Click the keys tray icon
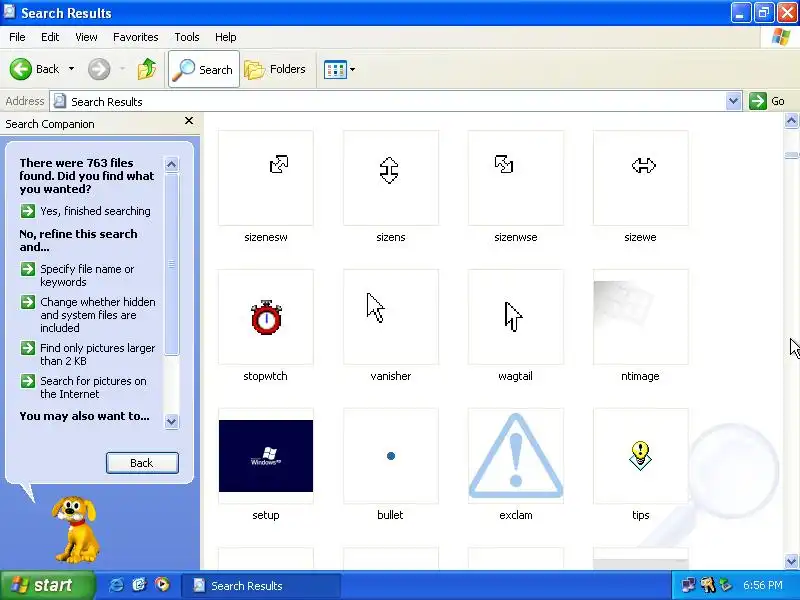Viewport: 800px width, 600px height. pyautogui.click(x=708, y=585)
